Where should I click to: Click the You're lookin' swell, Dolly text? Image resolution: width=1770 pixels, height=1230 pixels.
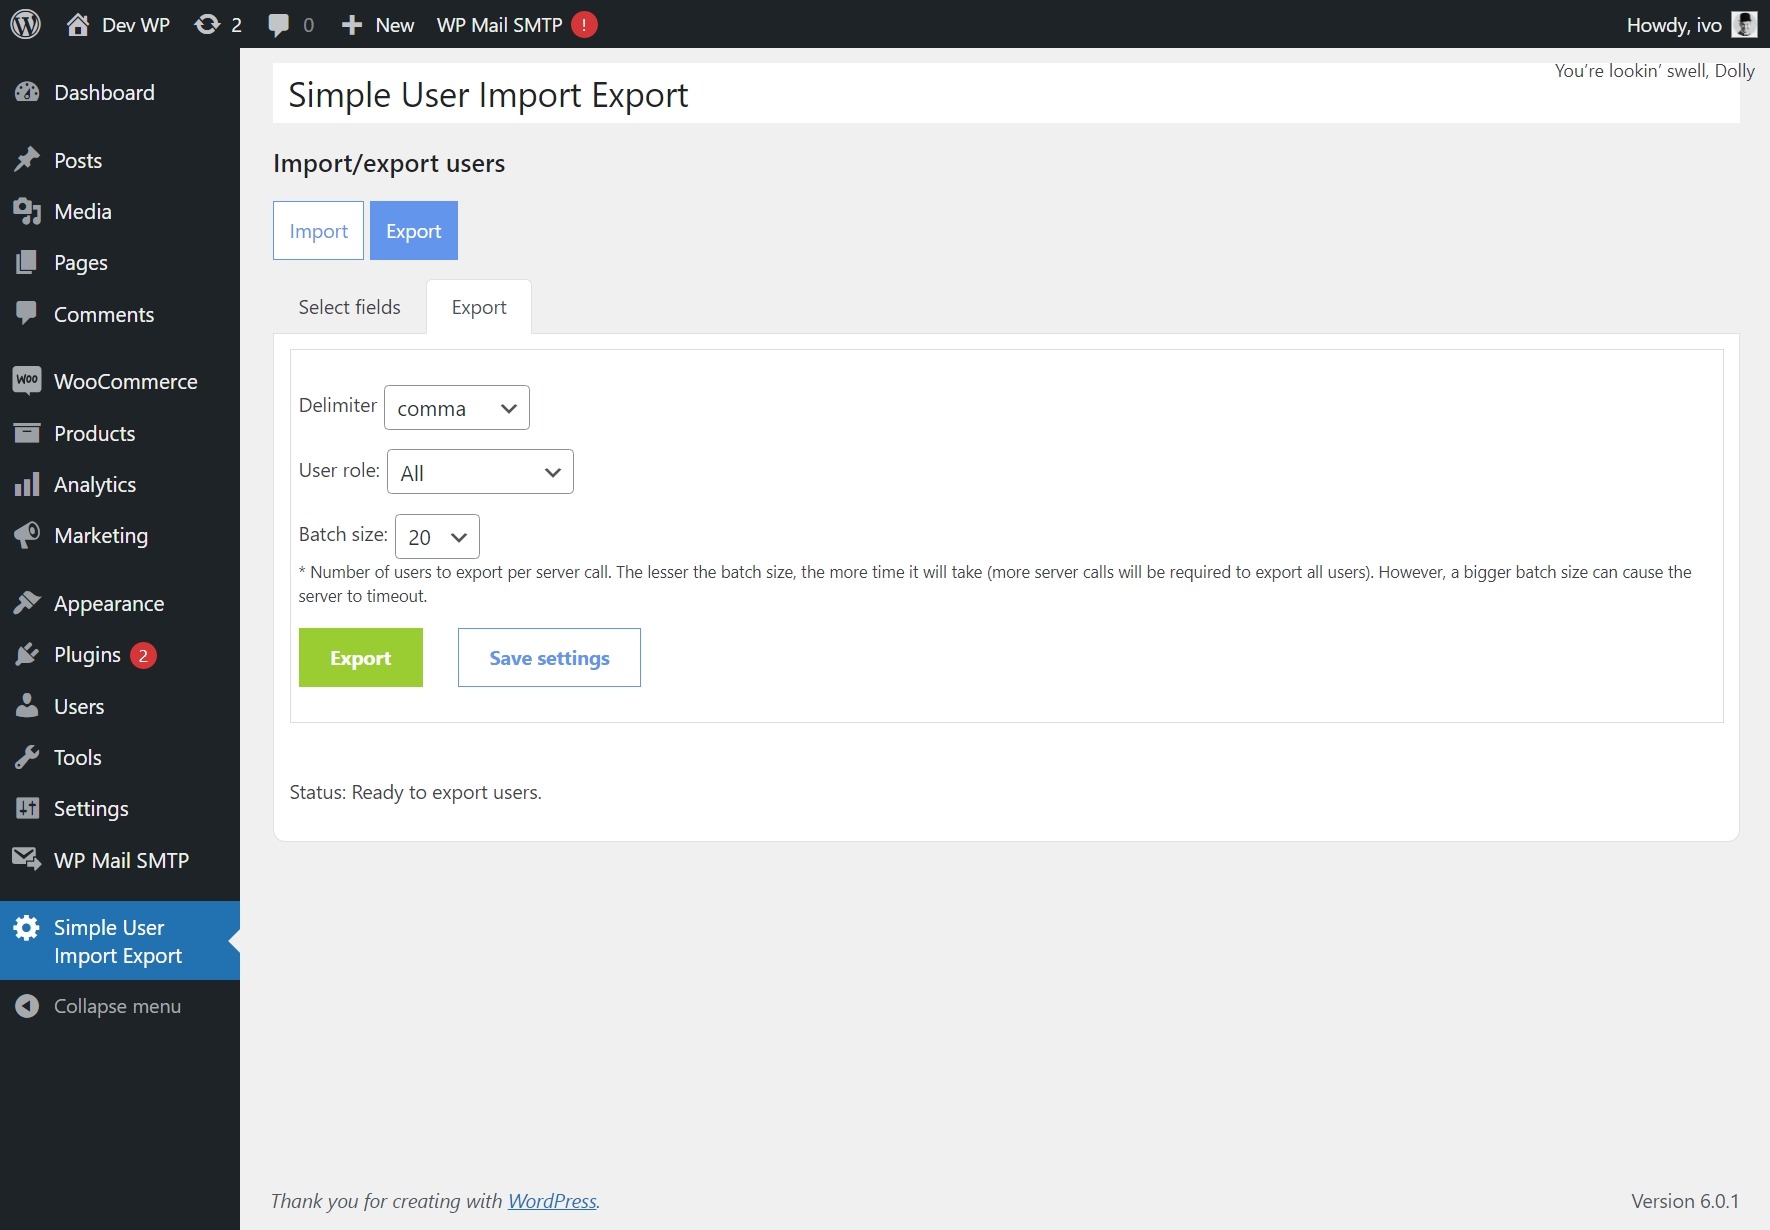tap(1654, 70)
